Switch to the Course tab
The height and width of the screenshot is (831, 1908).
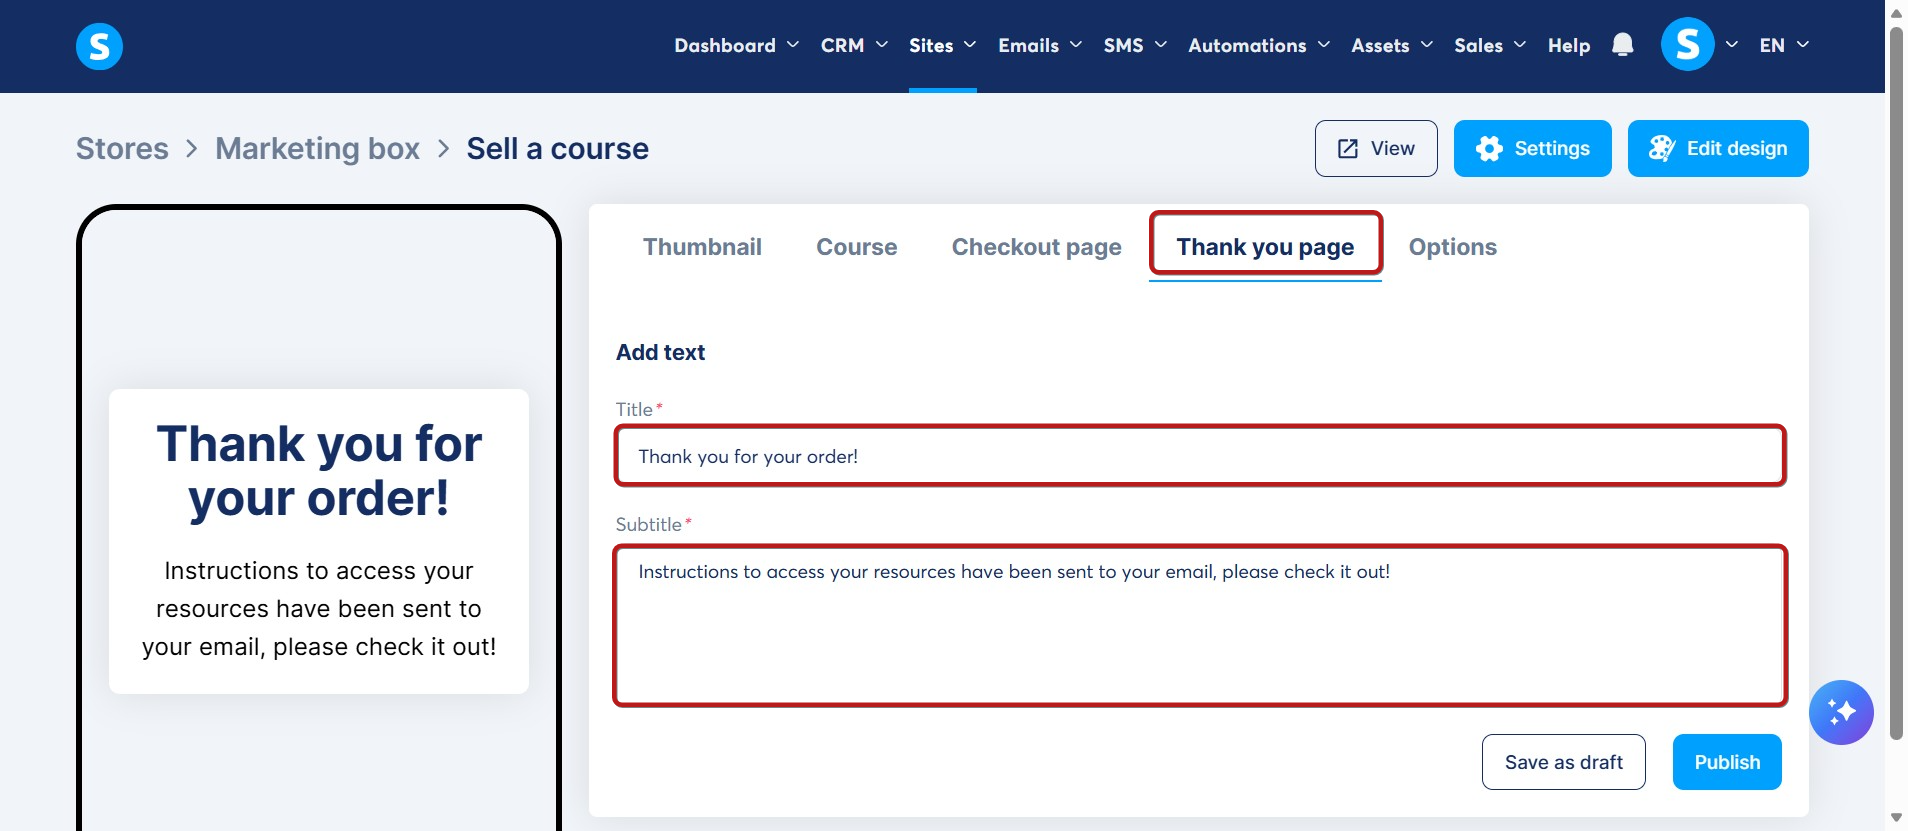[x=856, y=247]
